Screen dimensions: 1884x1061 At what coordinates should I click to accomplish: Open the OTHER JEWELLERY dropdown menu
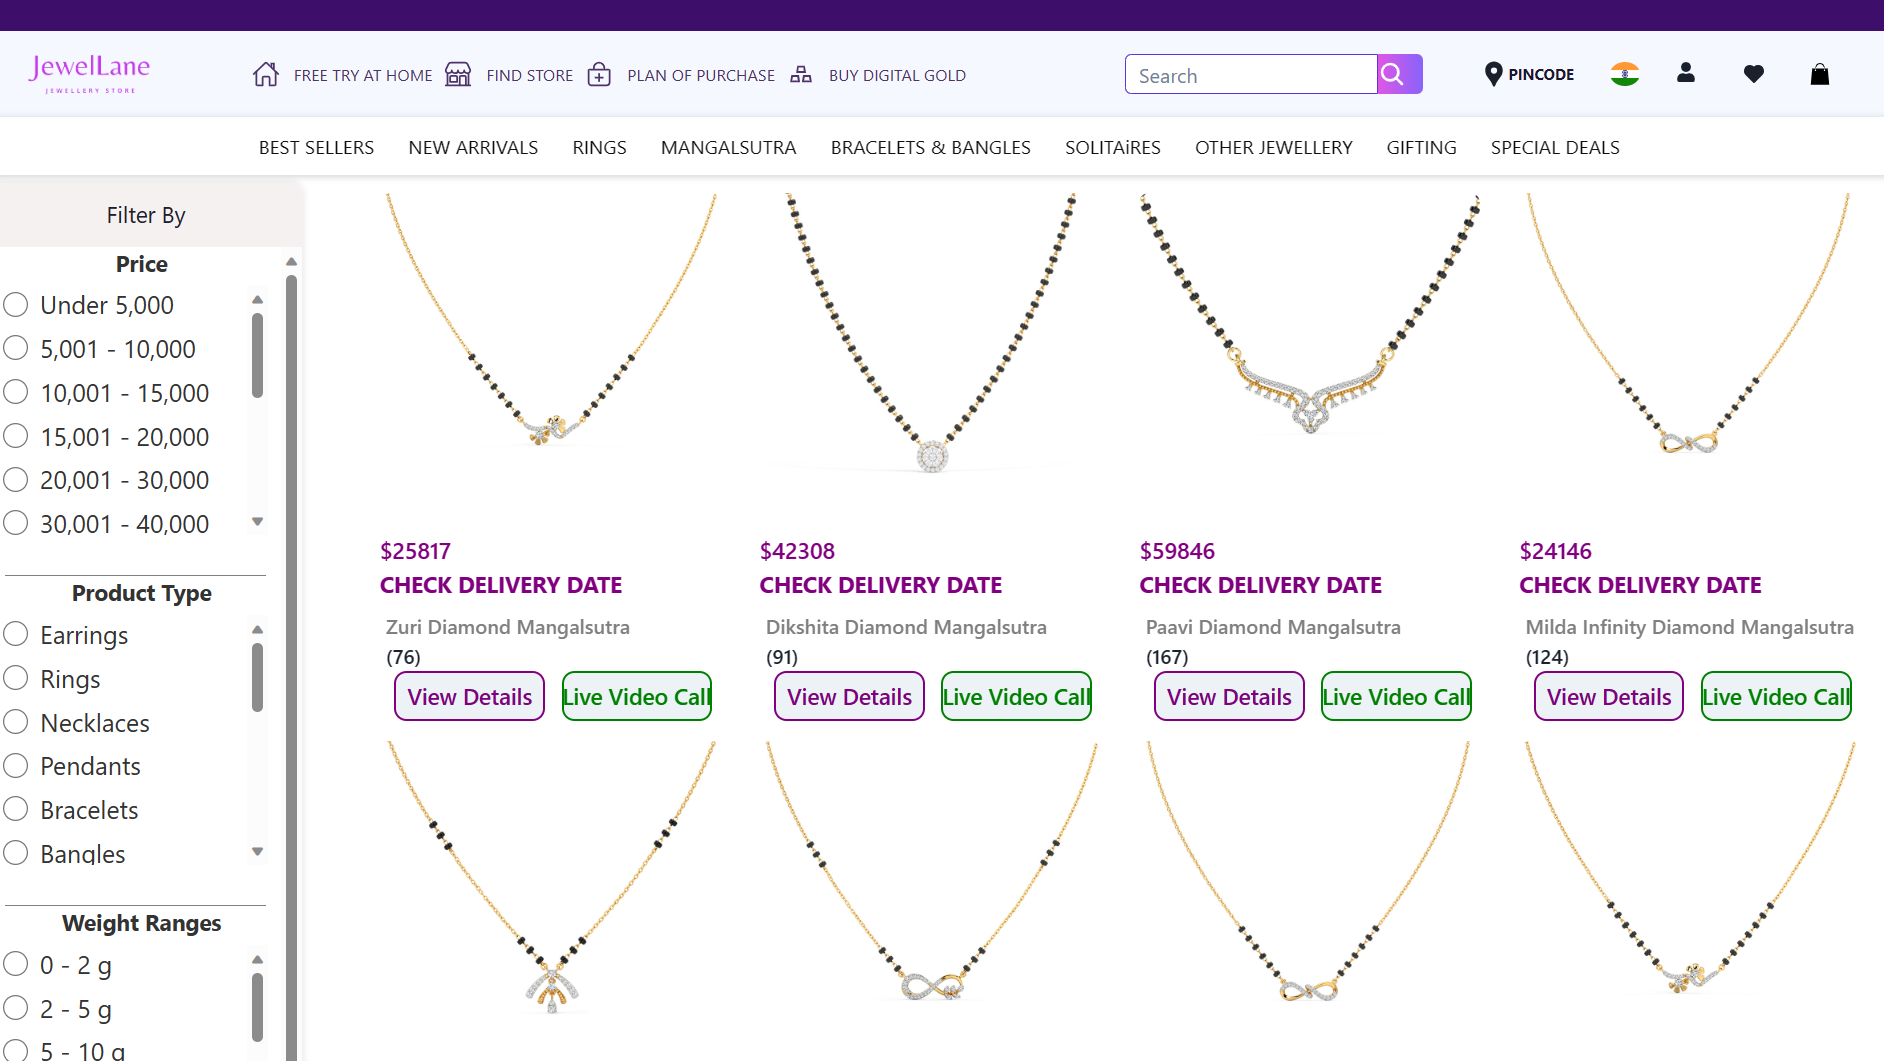(1273, 147)
